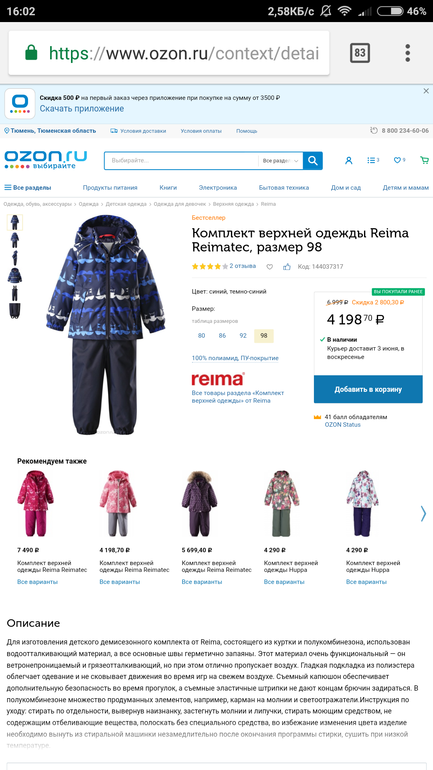Open favorites heart icon in header

(x=399, y=160)
